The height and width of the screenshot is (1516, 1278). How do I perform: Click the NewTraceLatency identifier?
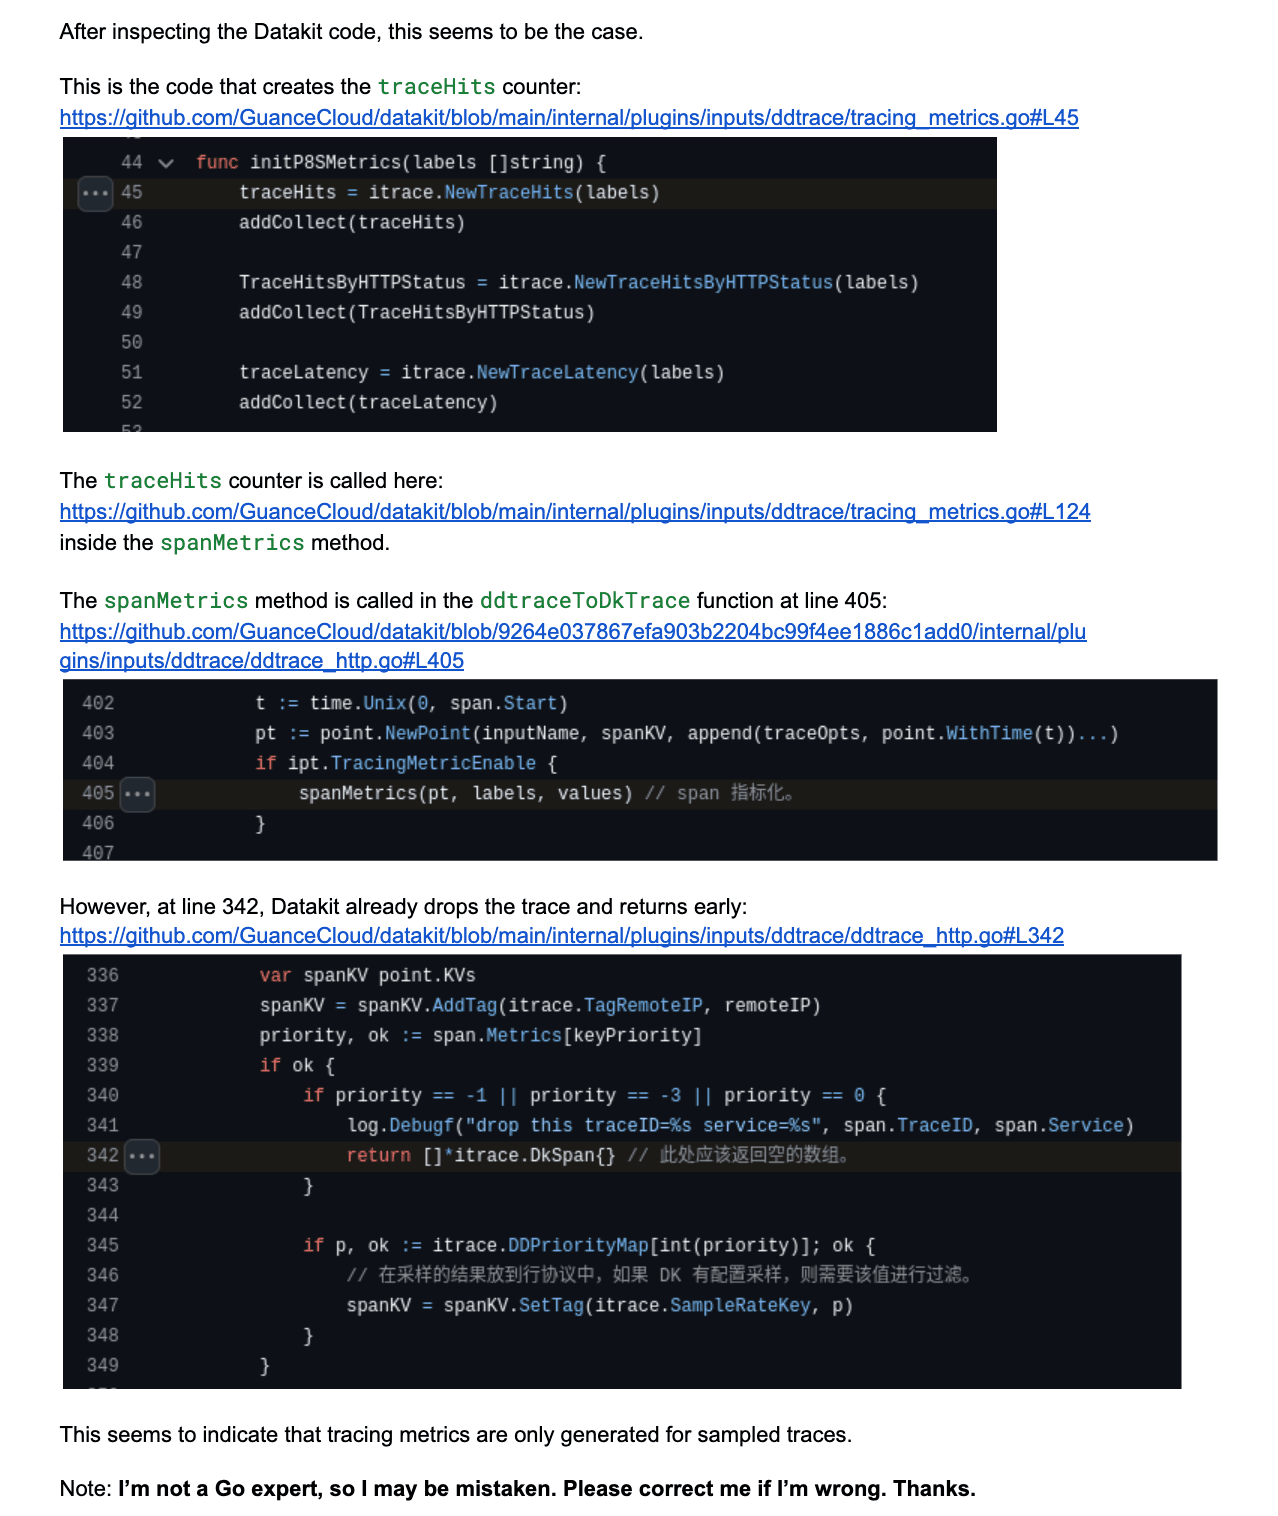point(557,373)
